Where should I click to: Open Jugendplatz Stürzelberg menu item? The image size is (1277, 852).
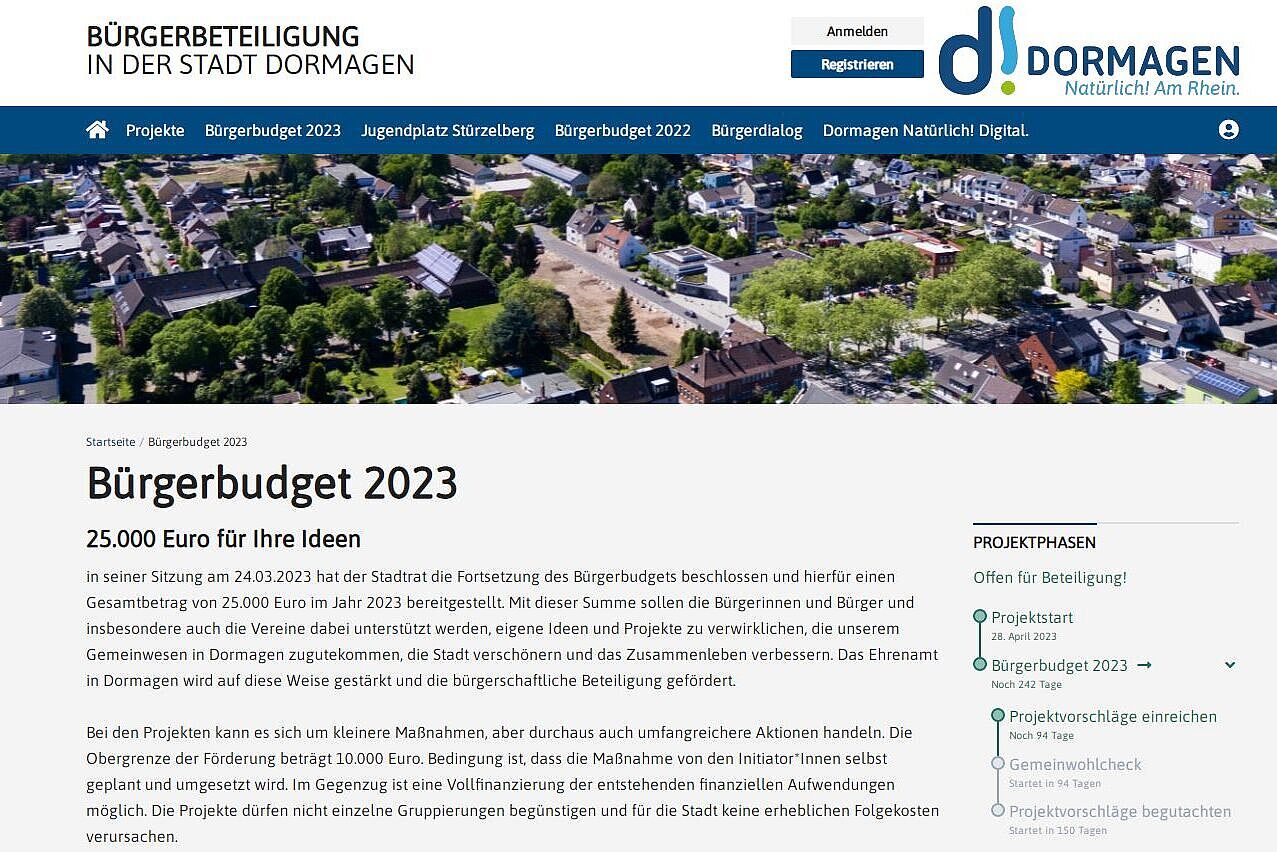point(448,130)
